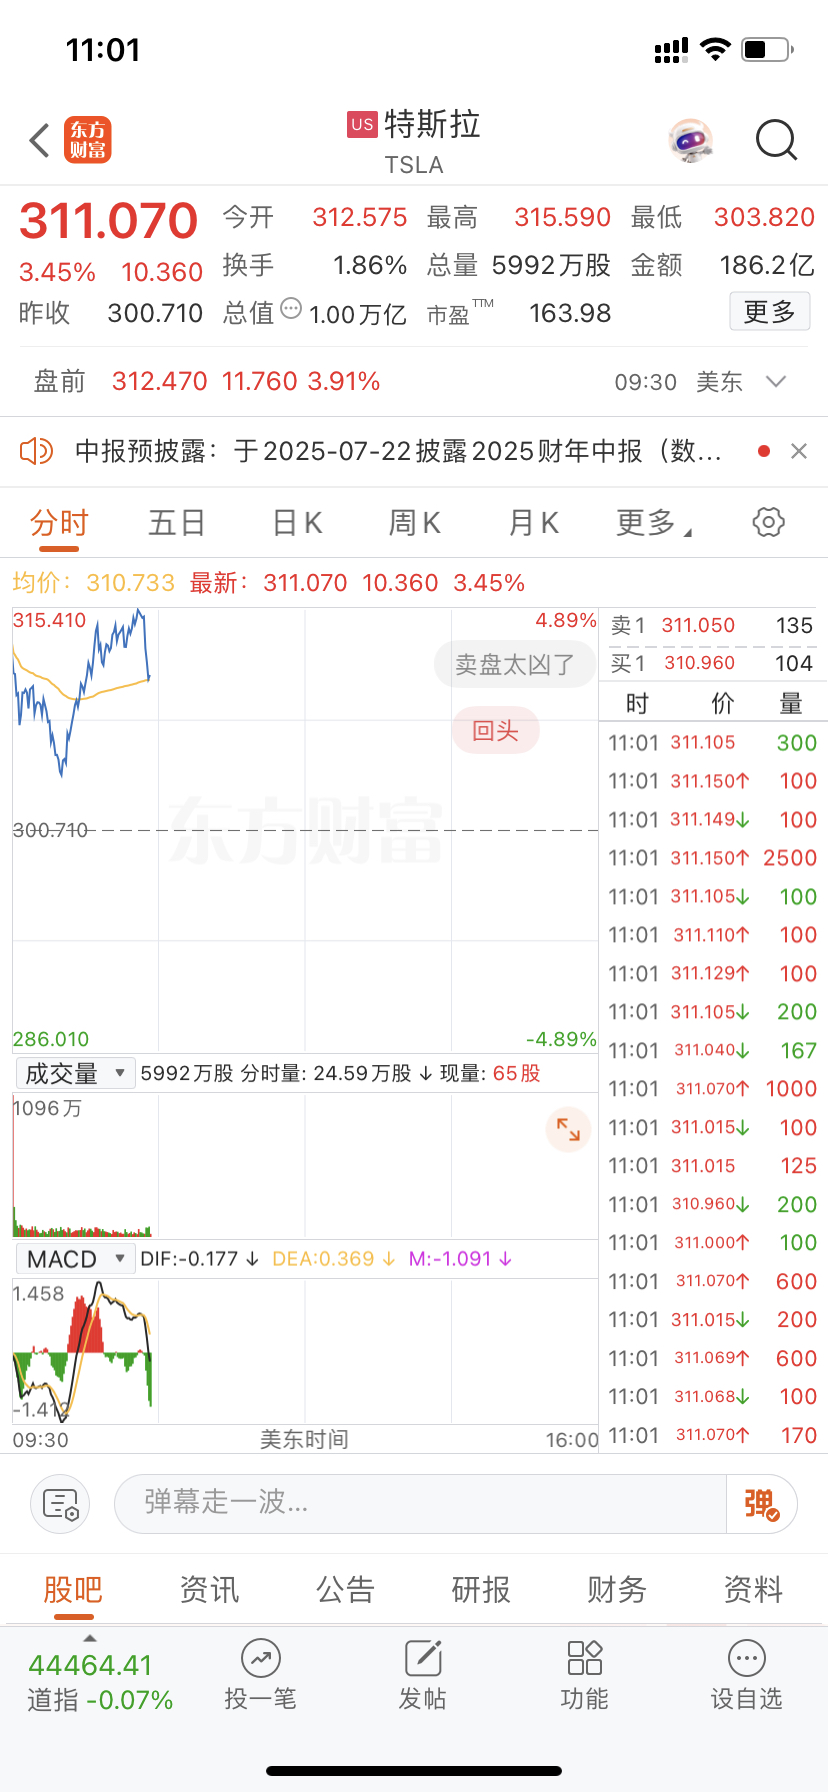Screen dimensions: 828x1792
Task: Open chart settings gear icon
Action: (x=768, y=522)
